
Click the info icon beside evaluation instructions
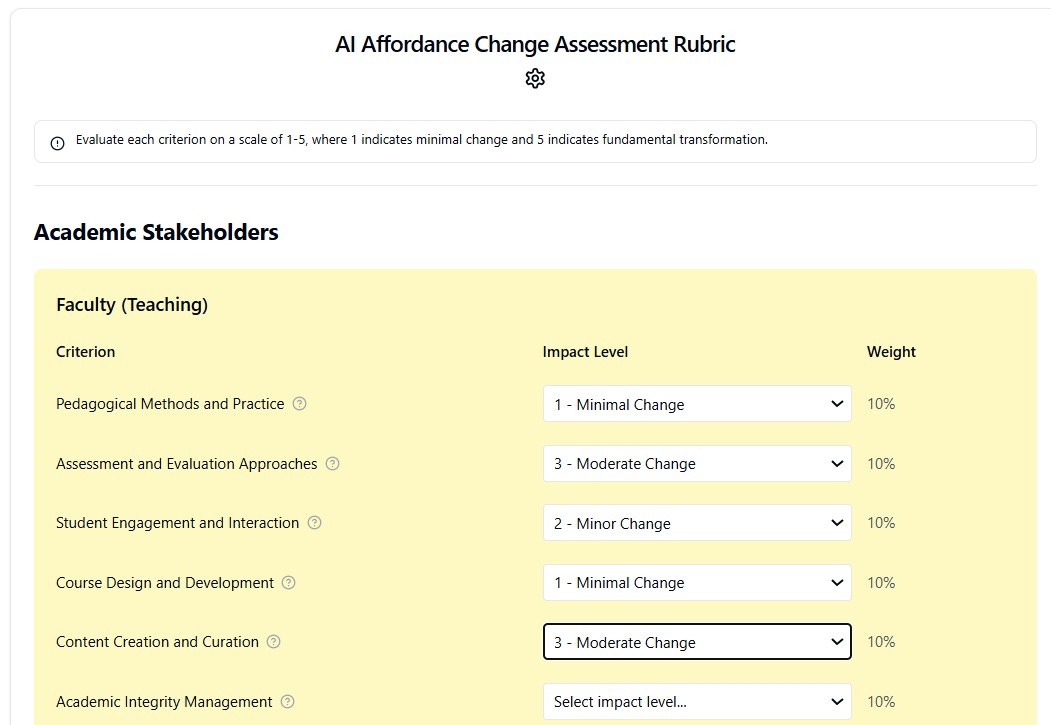(x=58, y=143)
